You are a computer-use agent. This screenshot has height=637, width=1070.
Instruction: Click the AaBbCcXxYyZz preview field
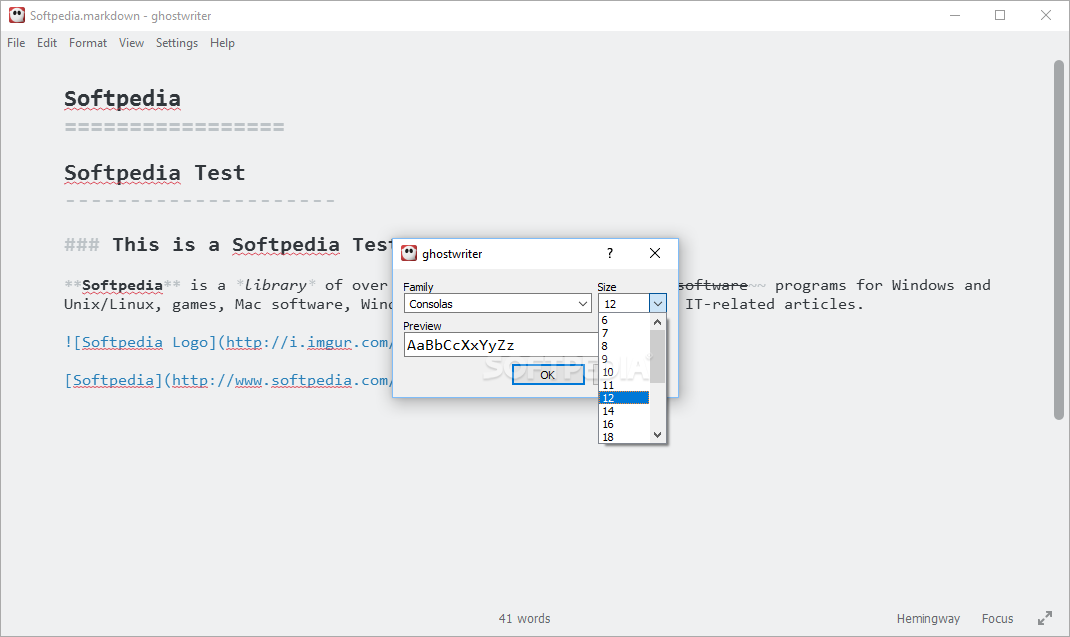pos(500,345)
